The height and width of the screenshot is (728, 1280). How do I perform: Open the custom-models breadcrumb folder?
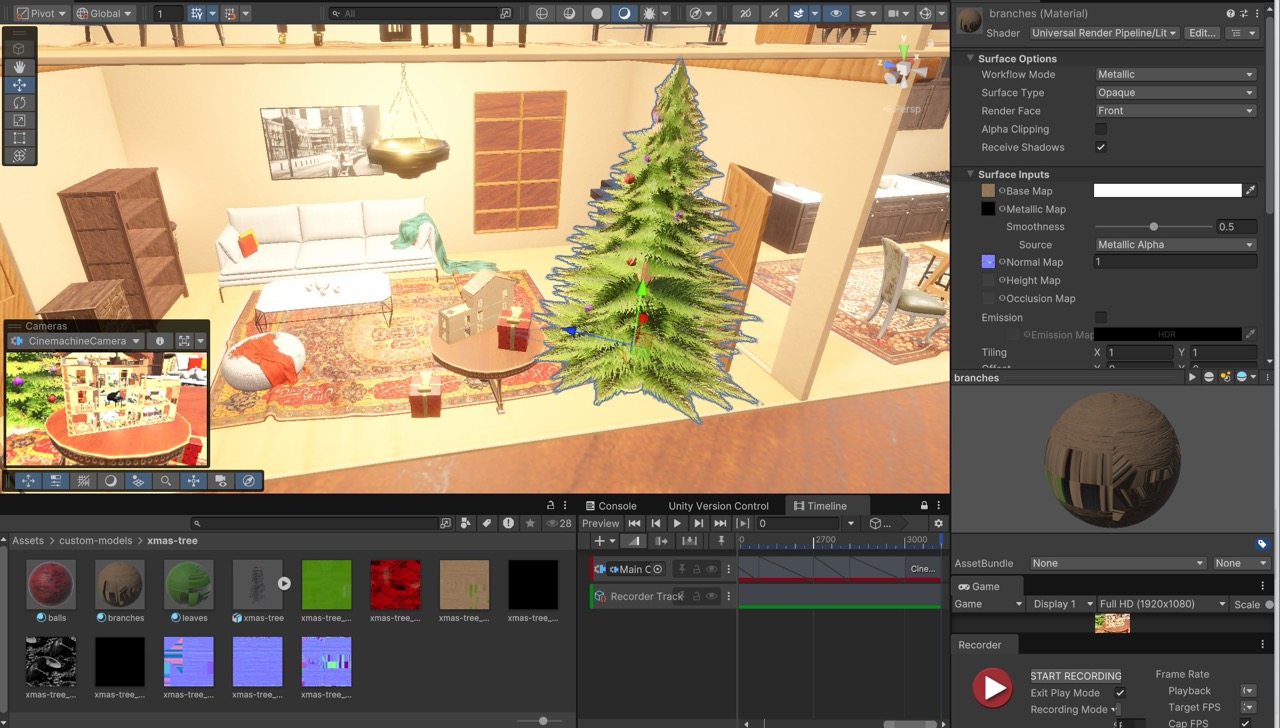pyautogui.click(x=96, y=541)
